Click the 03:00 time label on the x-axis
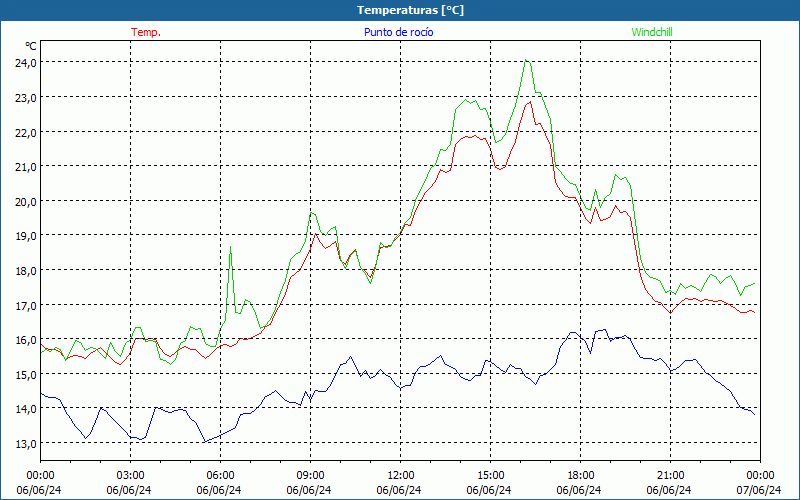The height and width of the screenshot is (500, 800). tap(130, 475)
